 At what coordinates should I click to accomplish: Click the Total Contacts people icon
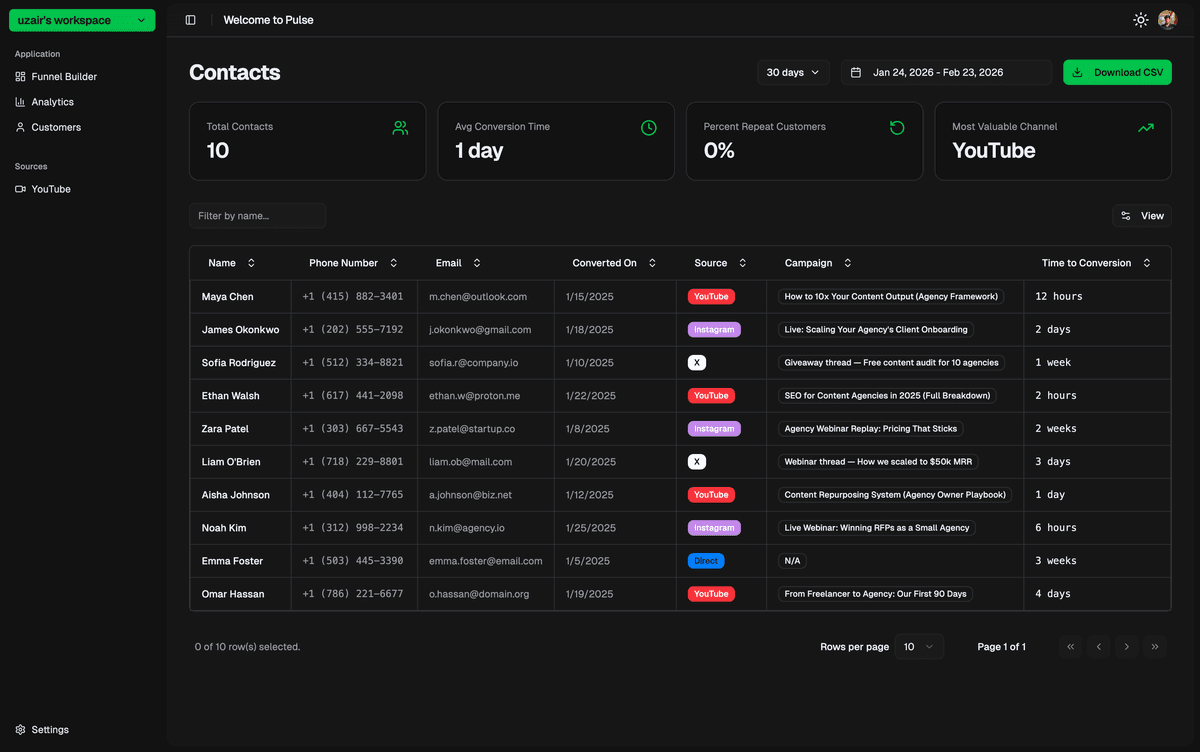400,128
